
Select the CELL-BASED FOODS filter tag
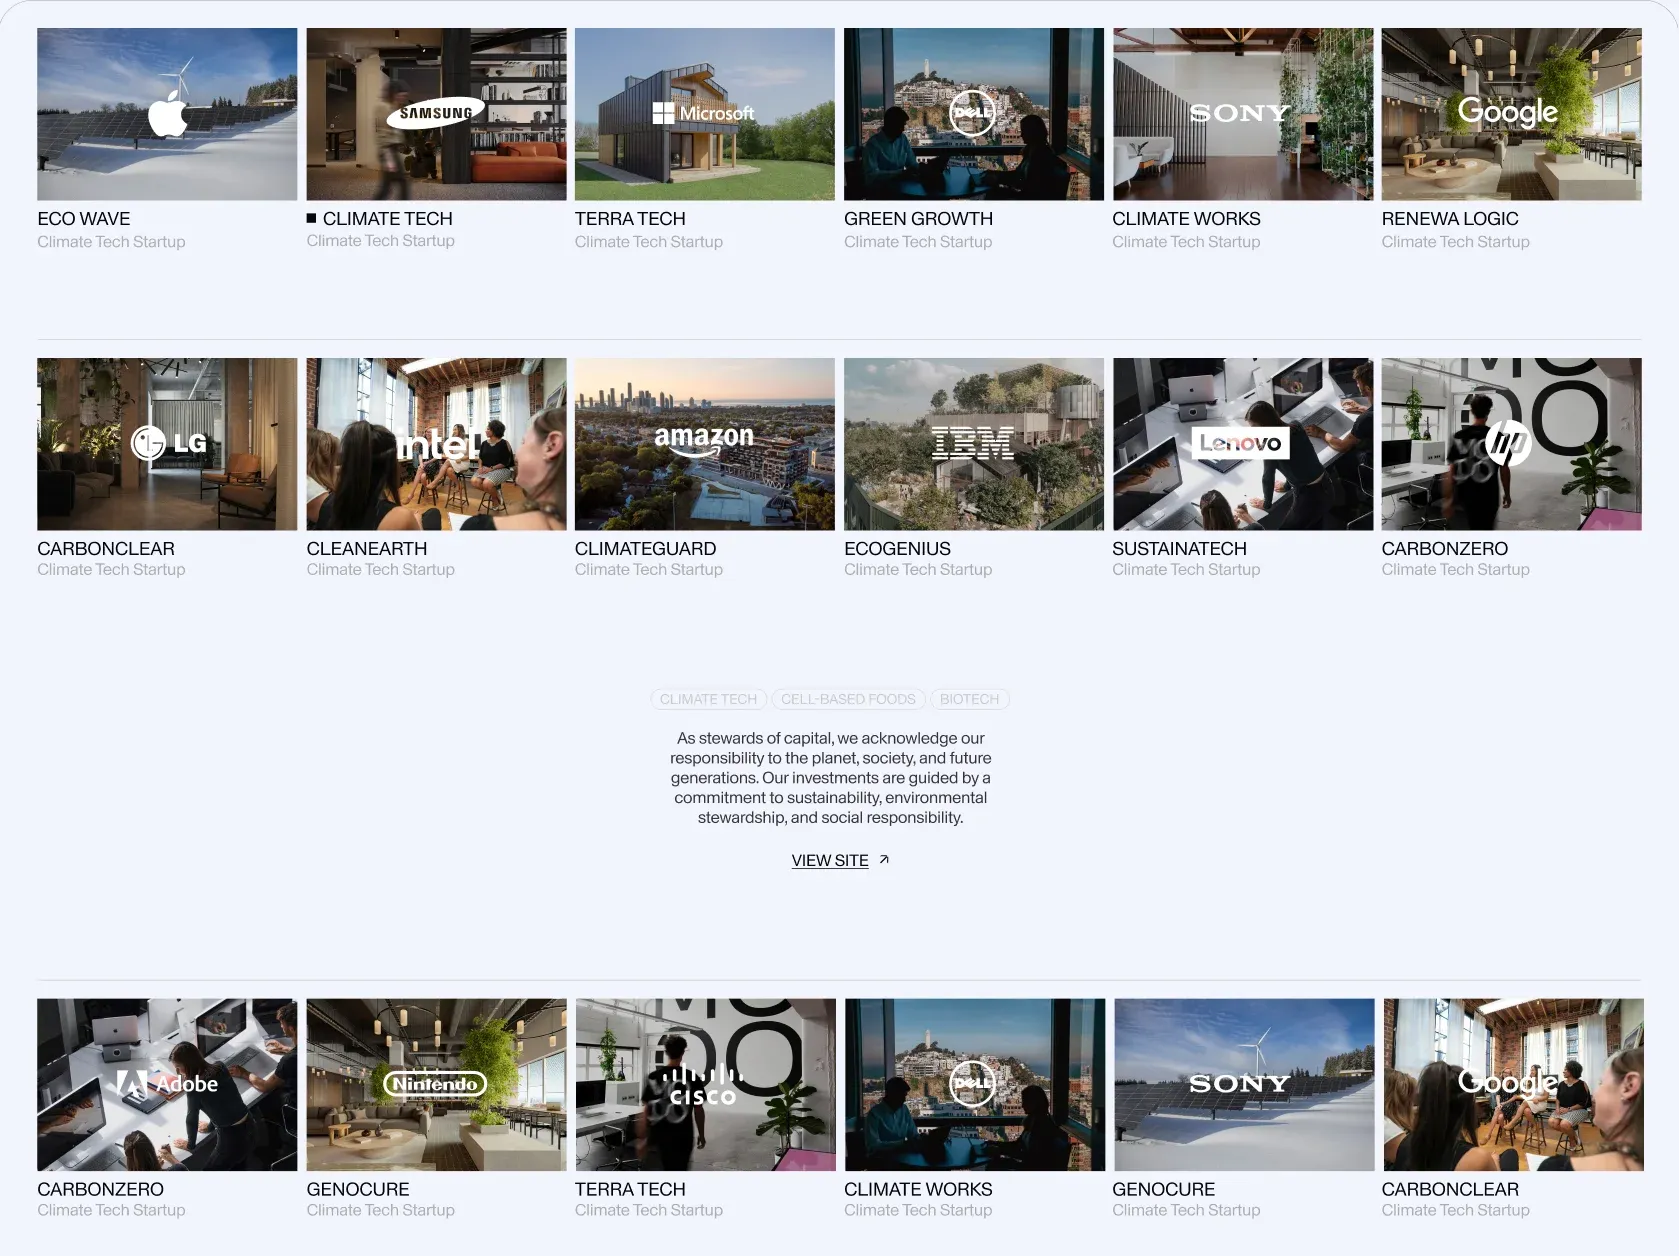tap(848, 699)
